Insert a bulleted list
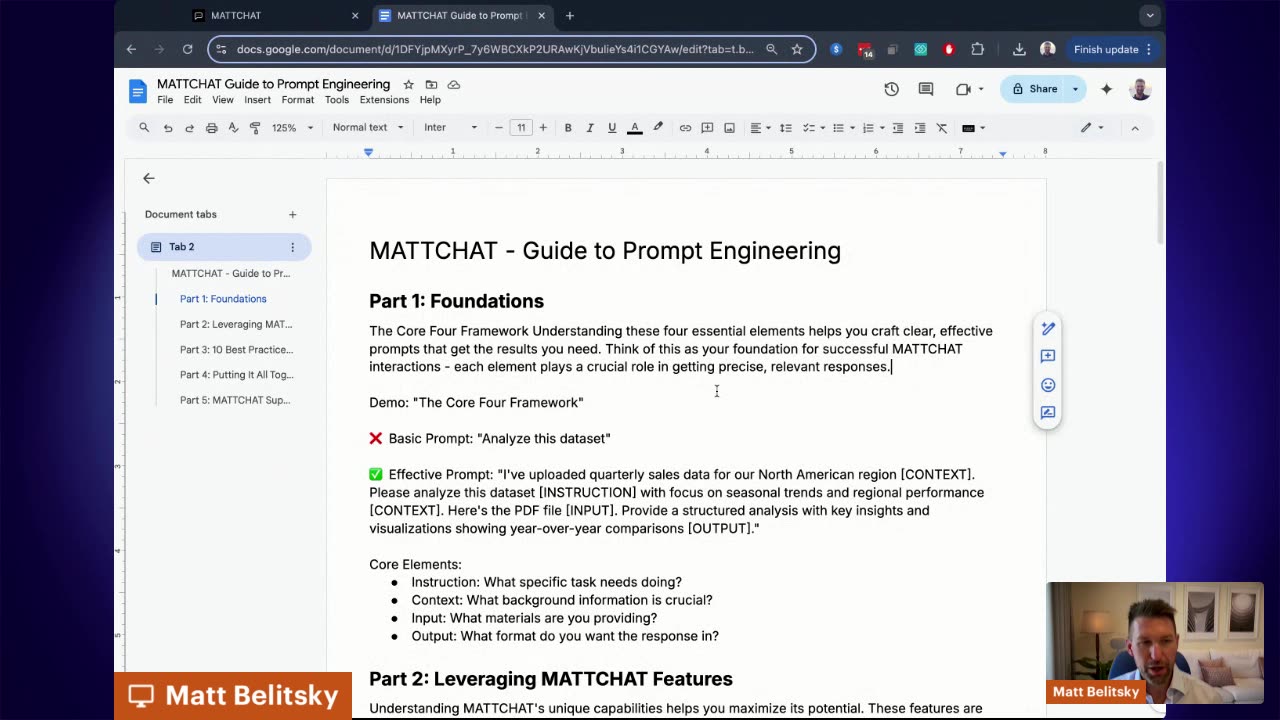Screen dimensions: 1280x720 pos(842,128)
